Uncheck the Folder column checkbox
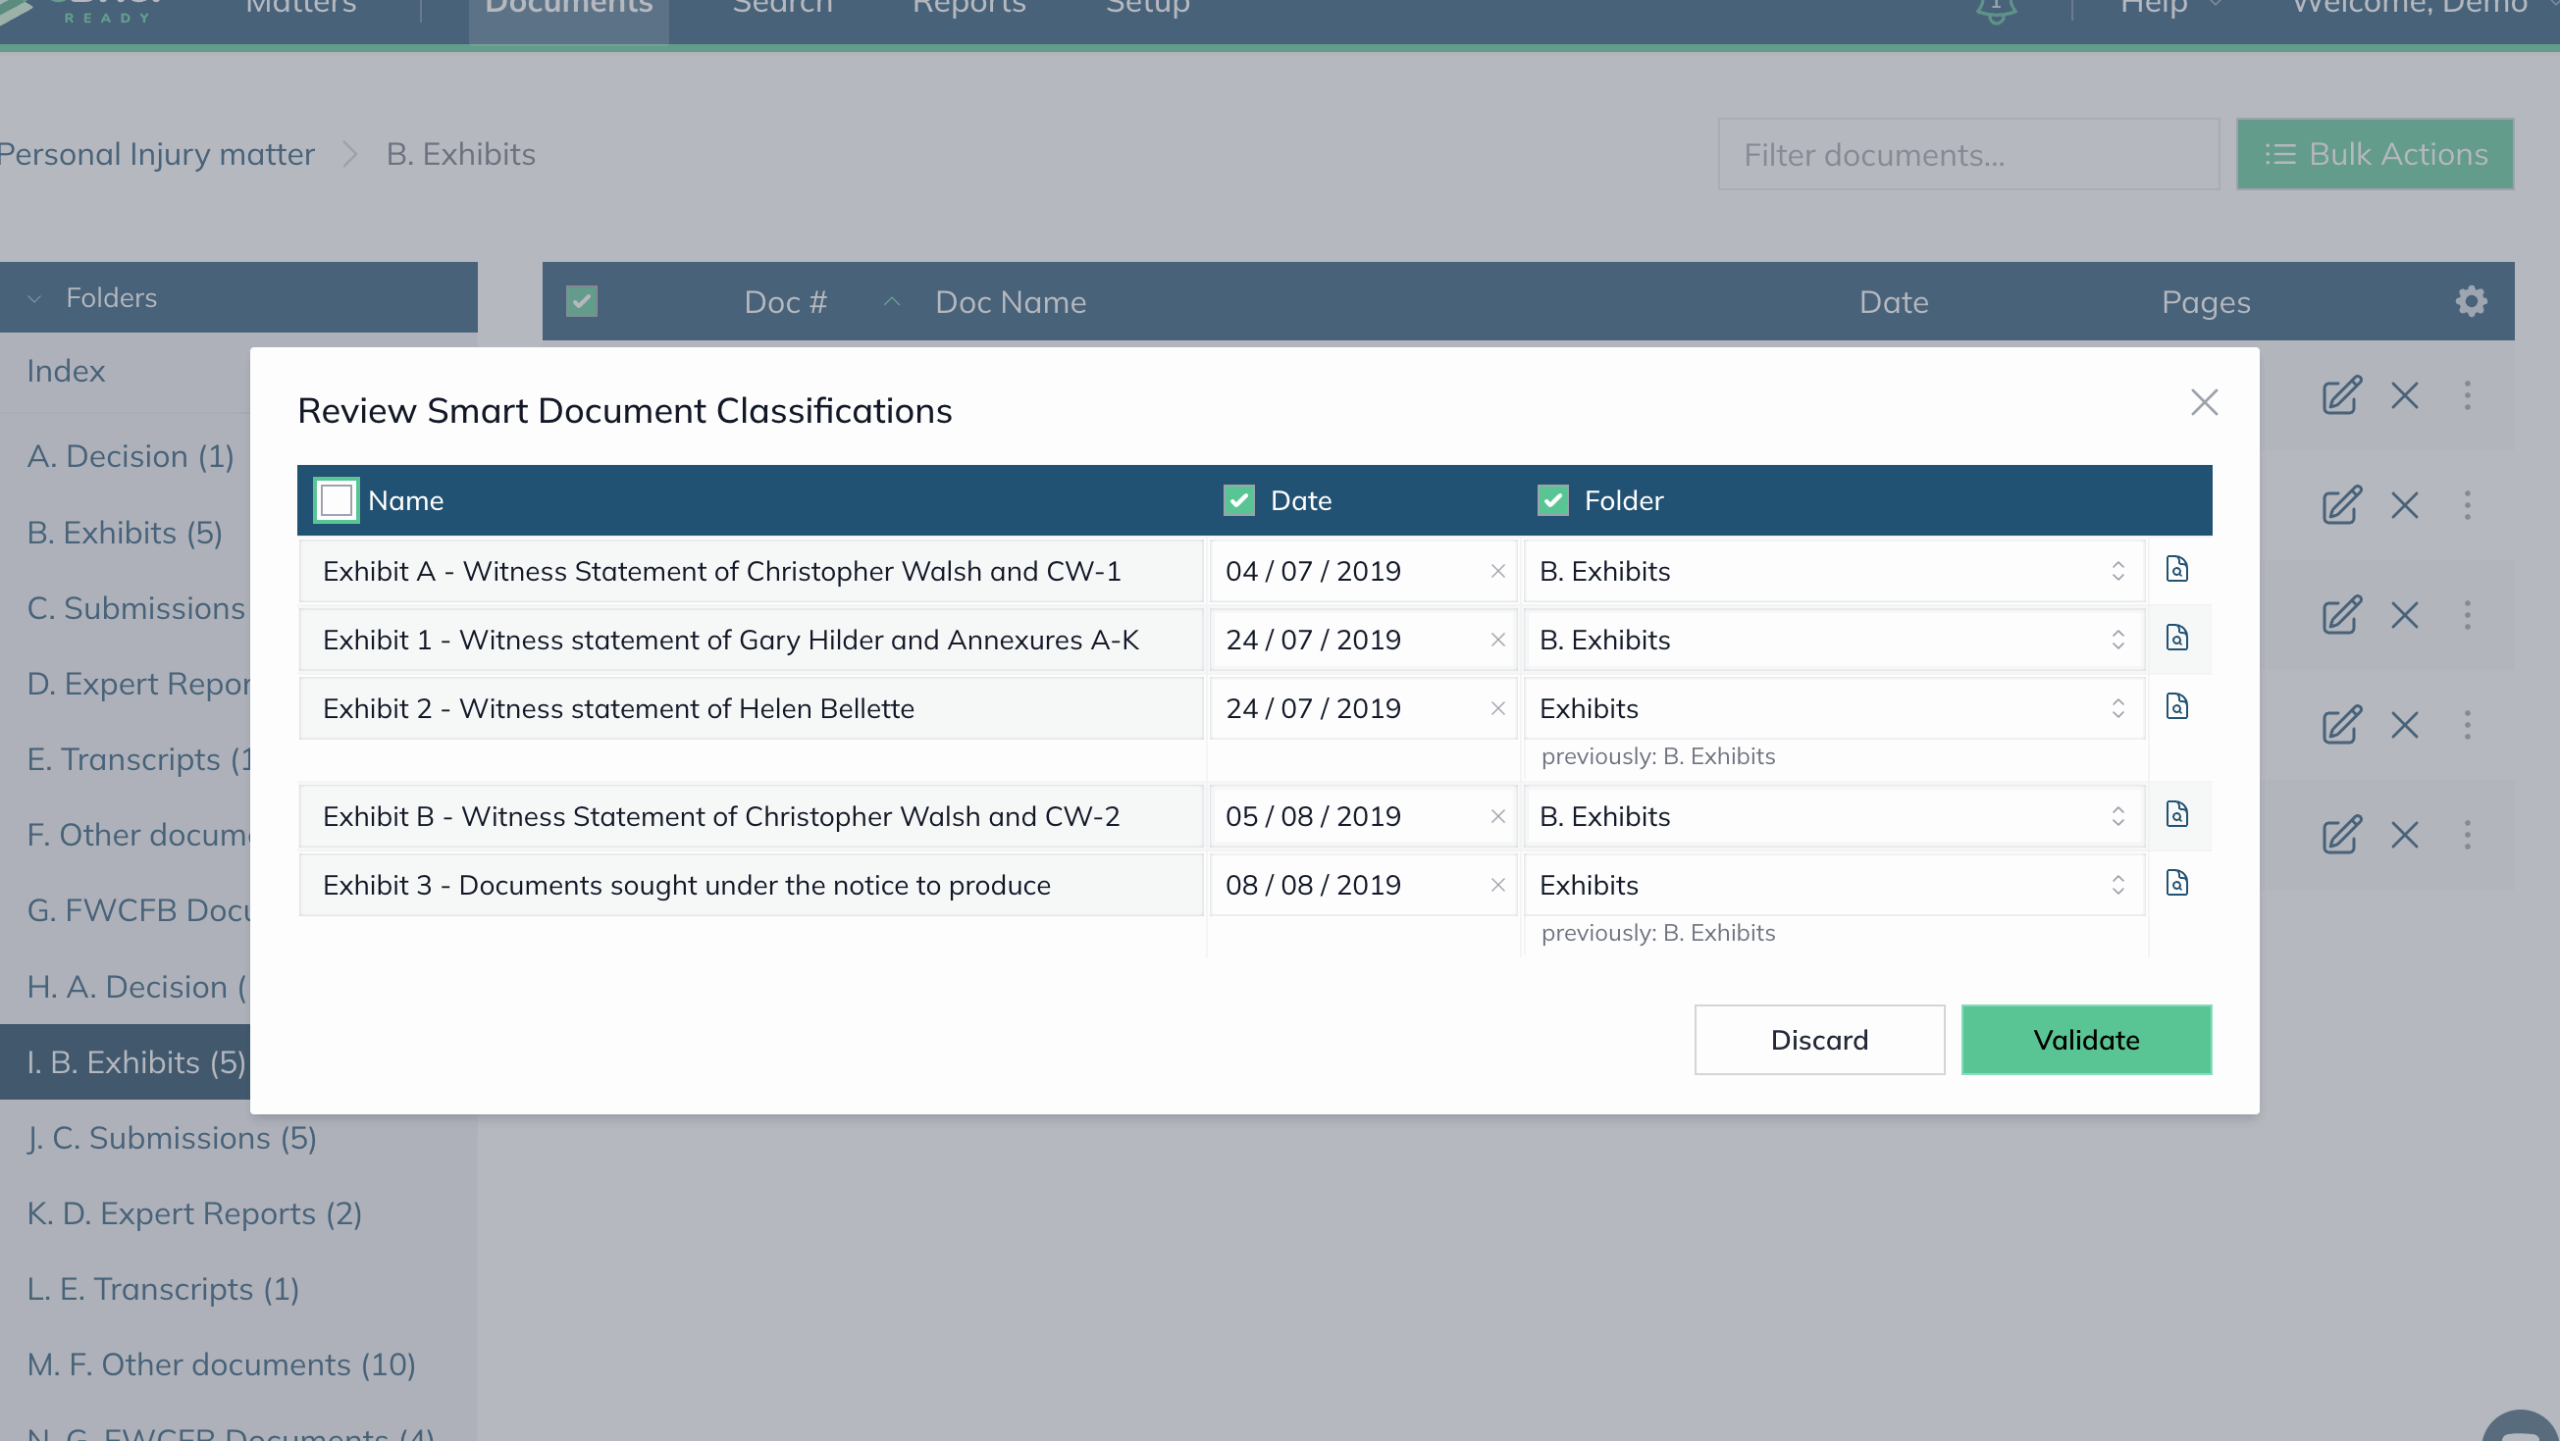Viewport: 2560px width, 1441px height. pos(1552,500)
